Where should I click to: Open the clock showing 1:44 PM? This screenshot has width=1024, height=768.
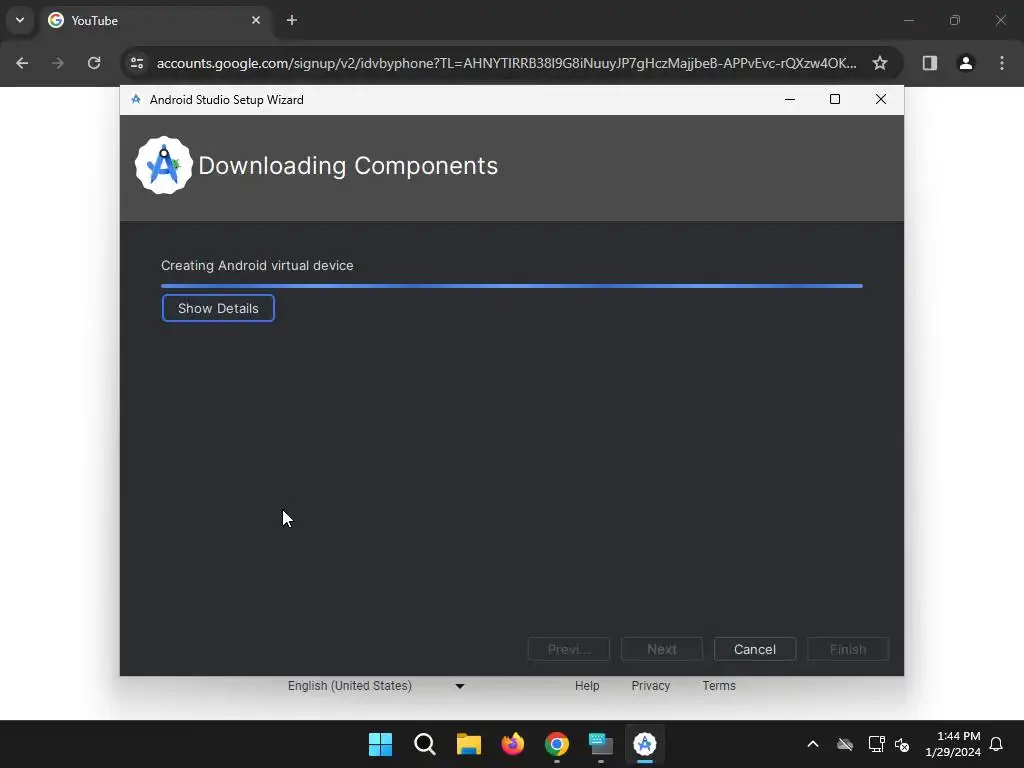click(x=953, y=744)
